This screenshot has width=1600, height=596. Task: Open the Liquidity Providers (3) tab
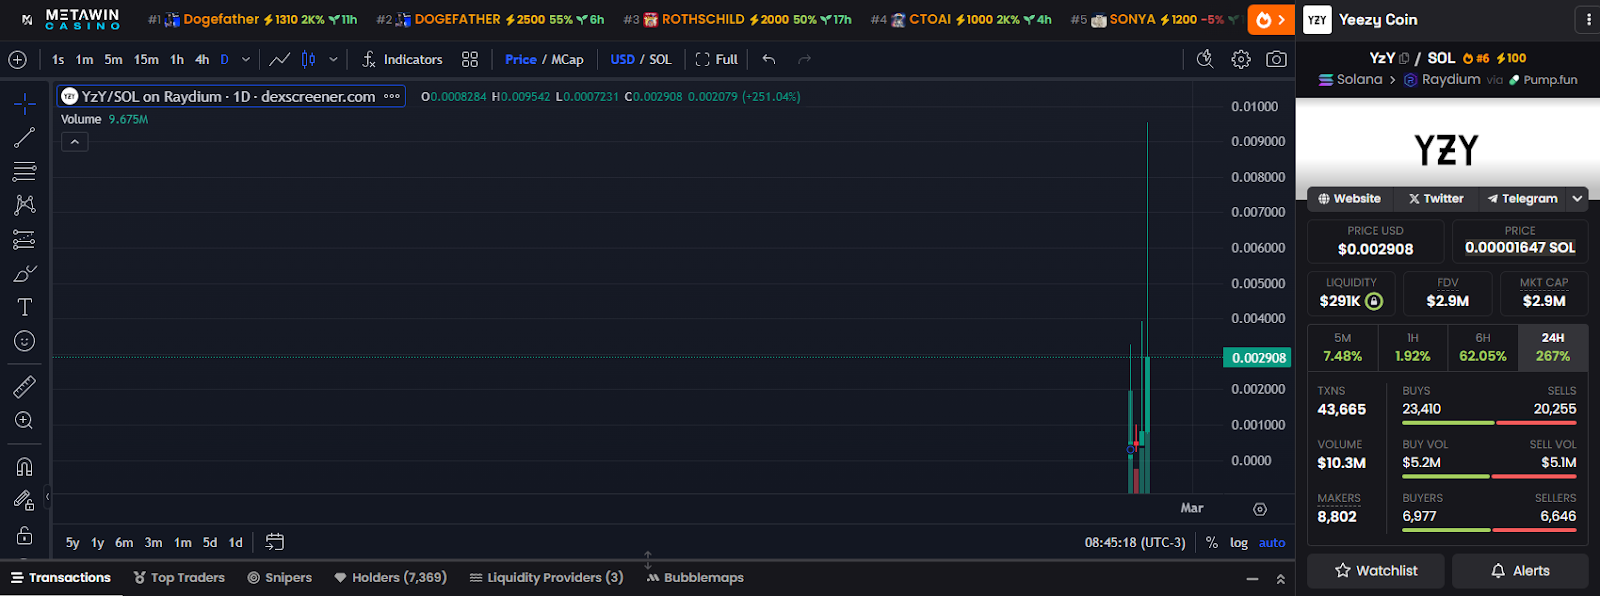[546, 578]
